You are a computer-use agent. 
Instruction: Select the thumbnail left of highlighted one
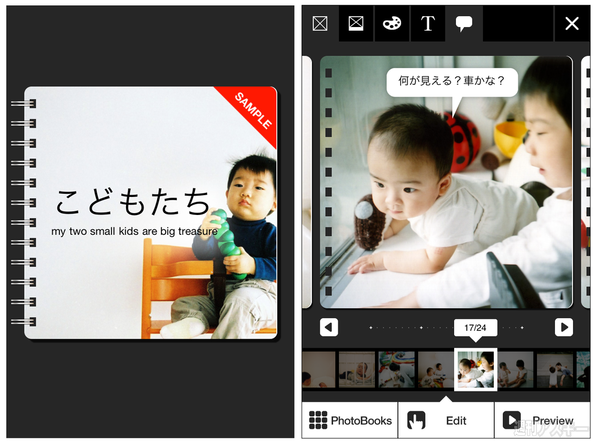click(x=435, y=370)
